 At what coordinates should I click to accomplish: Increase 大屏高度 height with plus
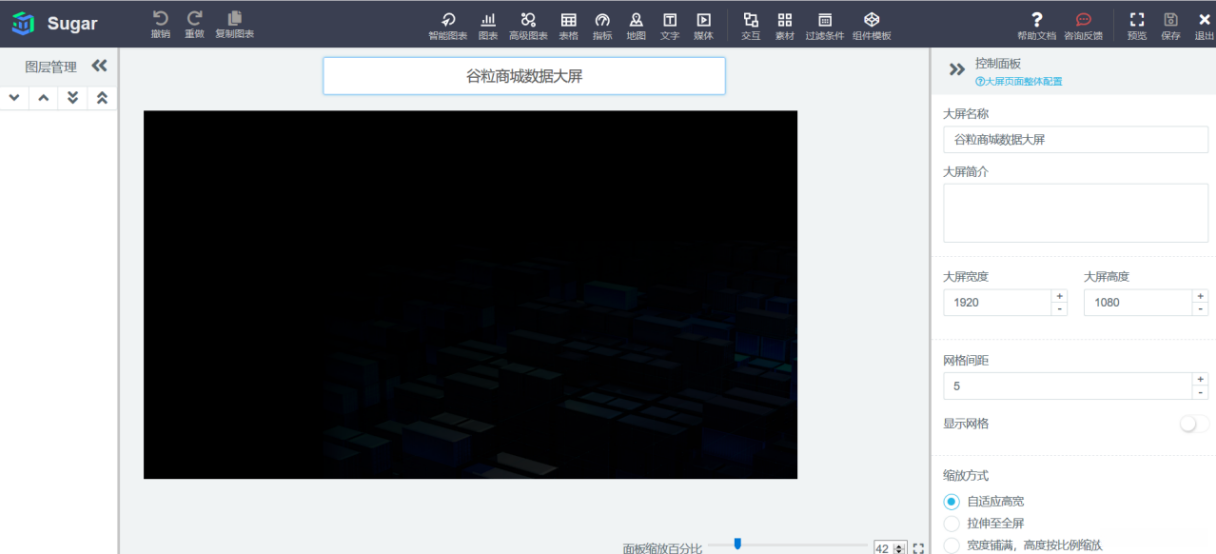[1200, 296]
